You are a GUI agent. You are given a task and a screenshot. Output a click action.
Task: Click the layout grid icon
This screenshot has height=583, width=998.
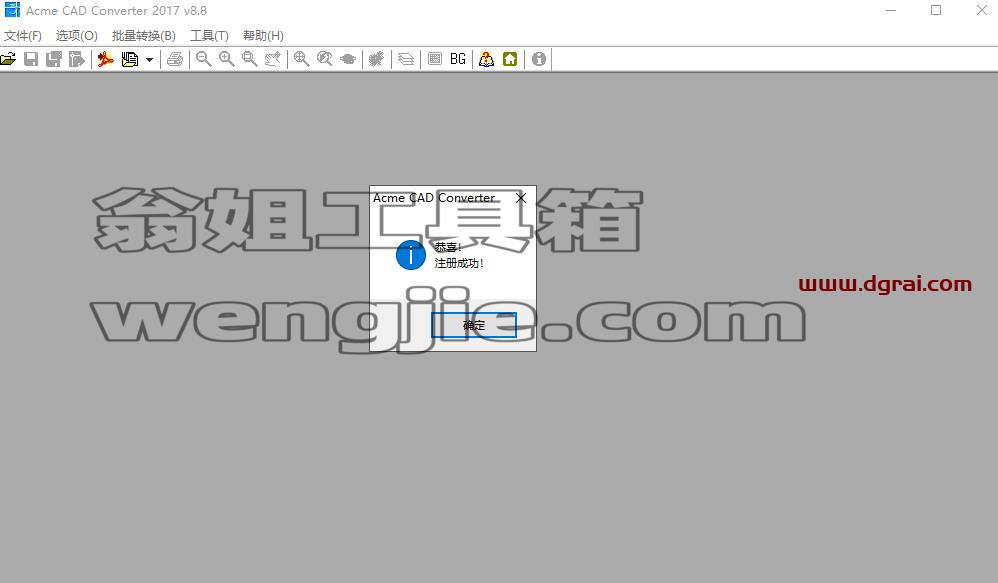coord(435,59)
